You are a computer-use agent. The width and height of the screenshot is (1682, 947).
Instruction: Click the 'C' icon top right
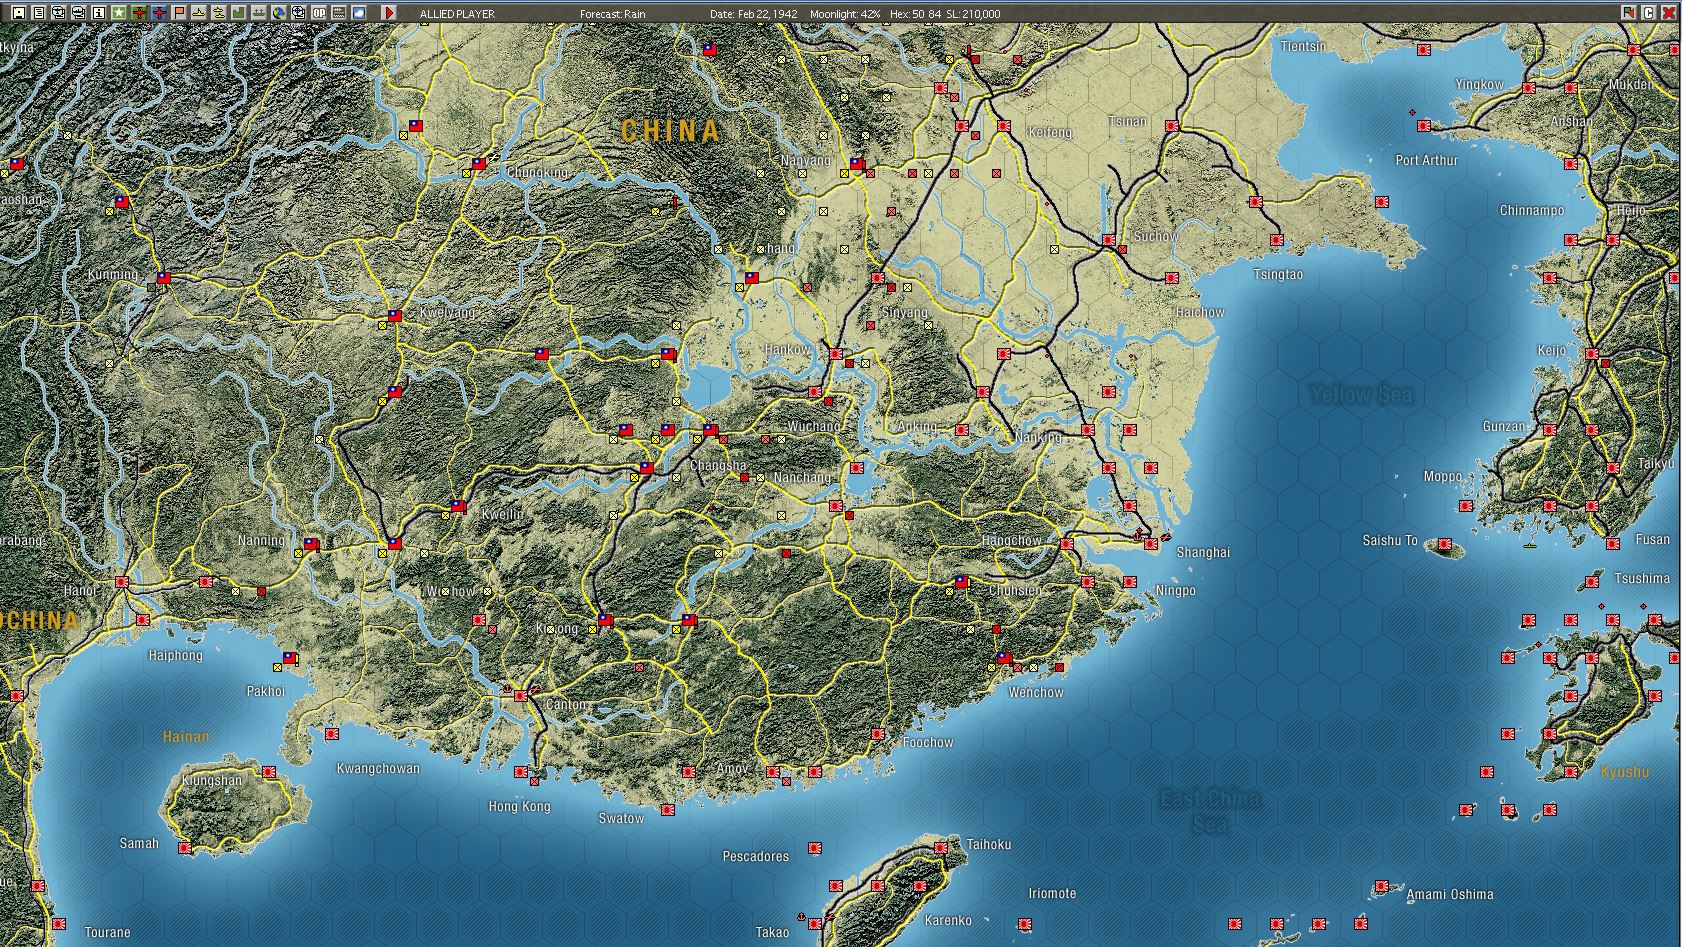click(x=1648, y=13)
